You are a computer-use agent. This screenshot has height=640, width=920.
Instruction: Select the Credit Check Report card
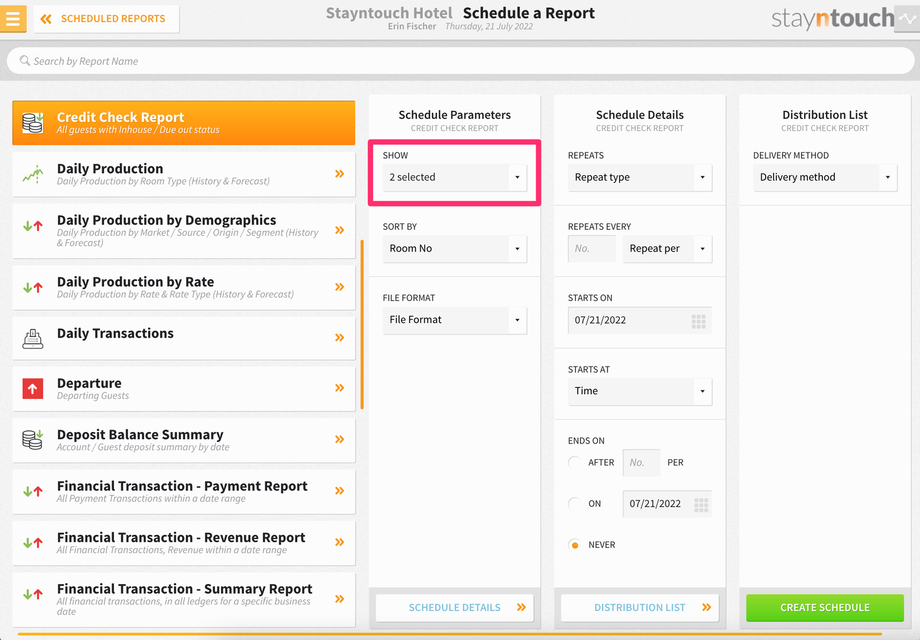(184, 123)
